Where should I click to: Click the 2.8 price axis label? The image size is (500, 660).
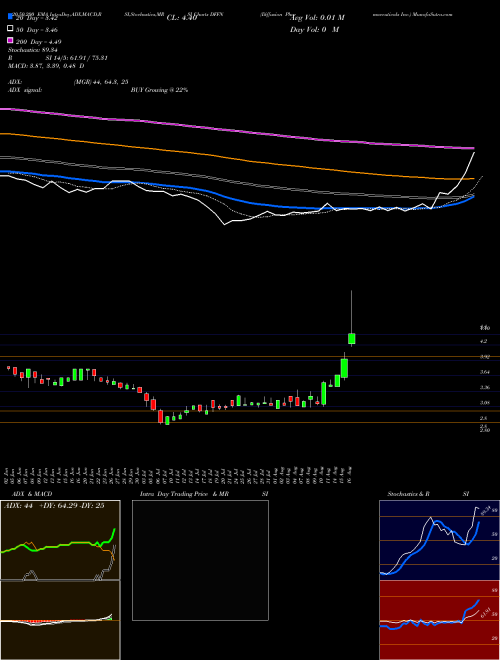[483, 418]
